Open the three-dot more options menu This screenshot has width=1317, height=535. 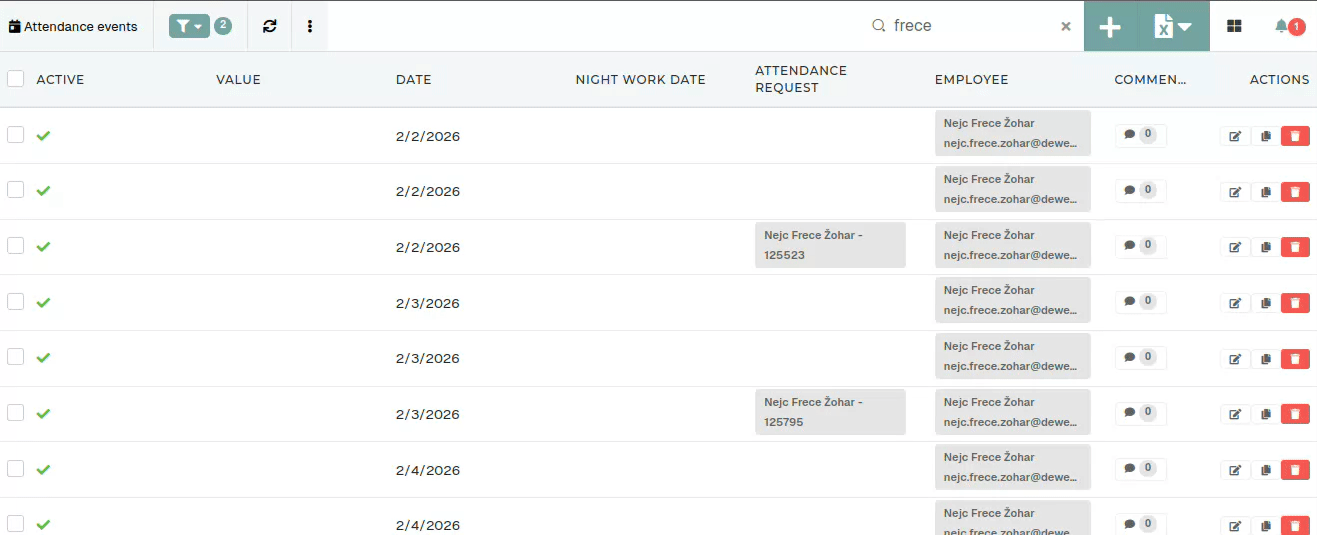[310, 26]
